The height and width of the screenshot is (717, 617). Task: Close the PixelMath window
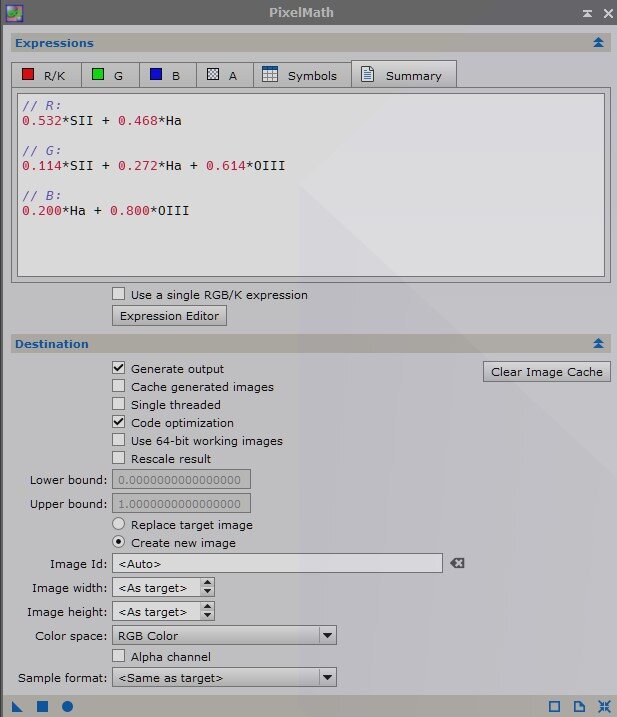coord(608,14)
